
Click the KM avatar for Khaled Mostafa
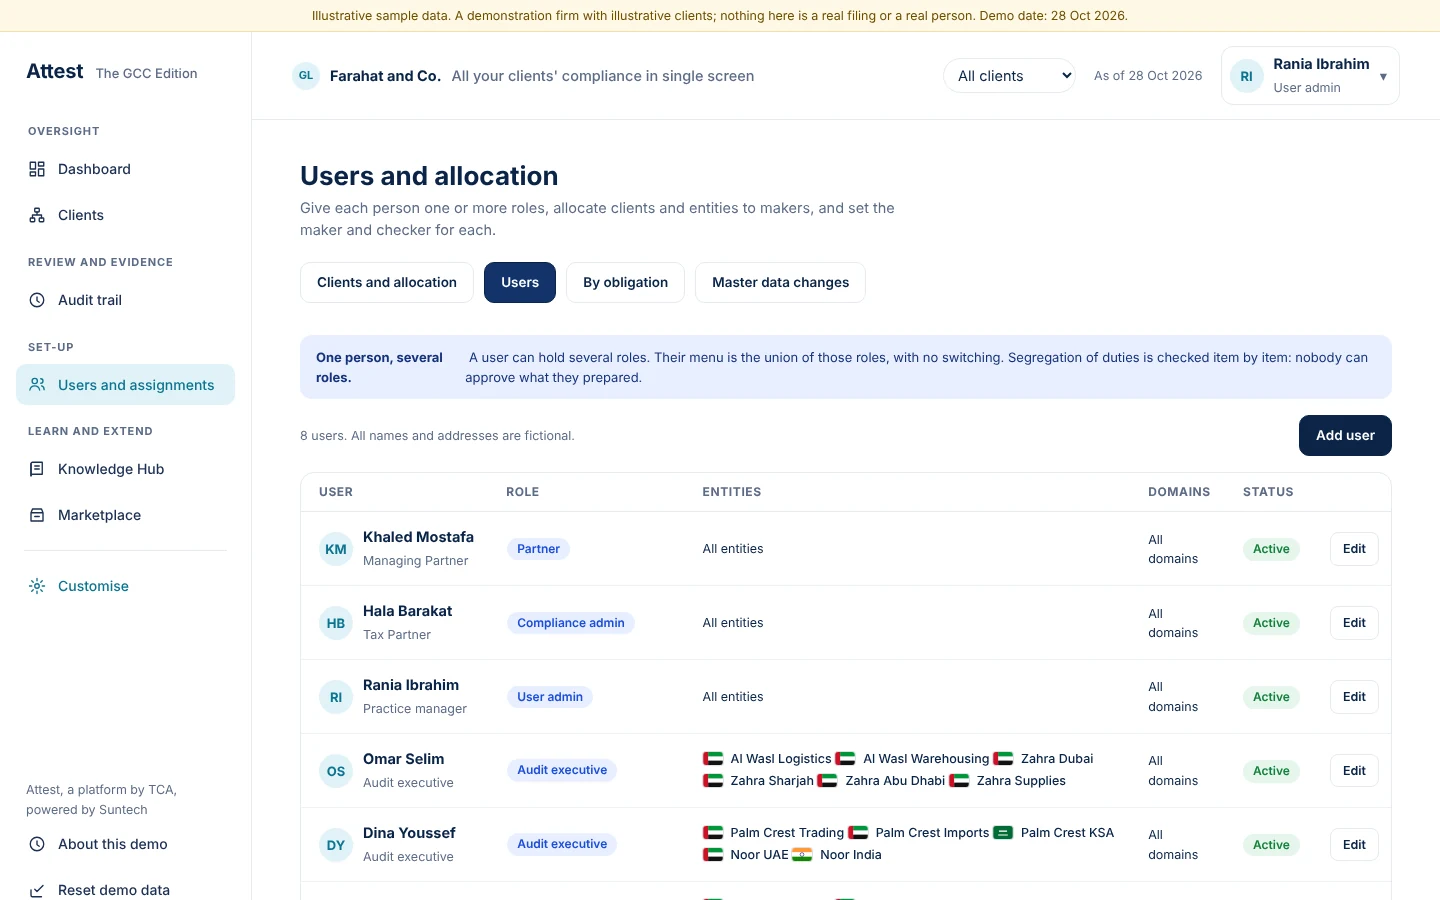[336, 549]
